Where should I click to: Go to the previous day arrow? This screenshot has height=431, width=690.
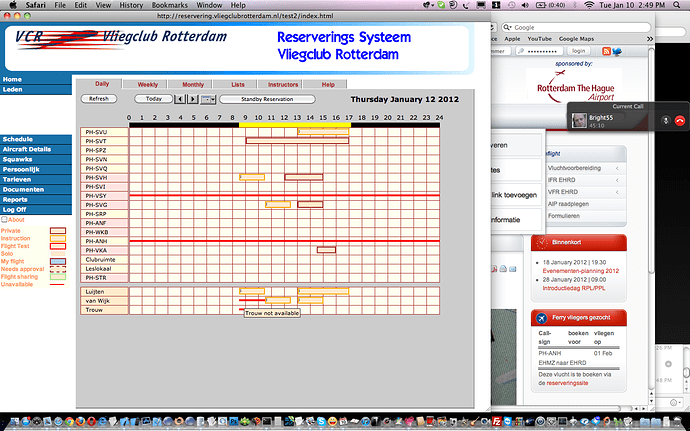click(180, 99)
